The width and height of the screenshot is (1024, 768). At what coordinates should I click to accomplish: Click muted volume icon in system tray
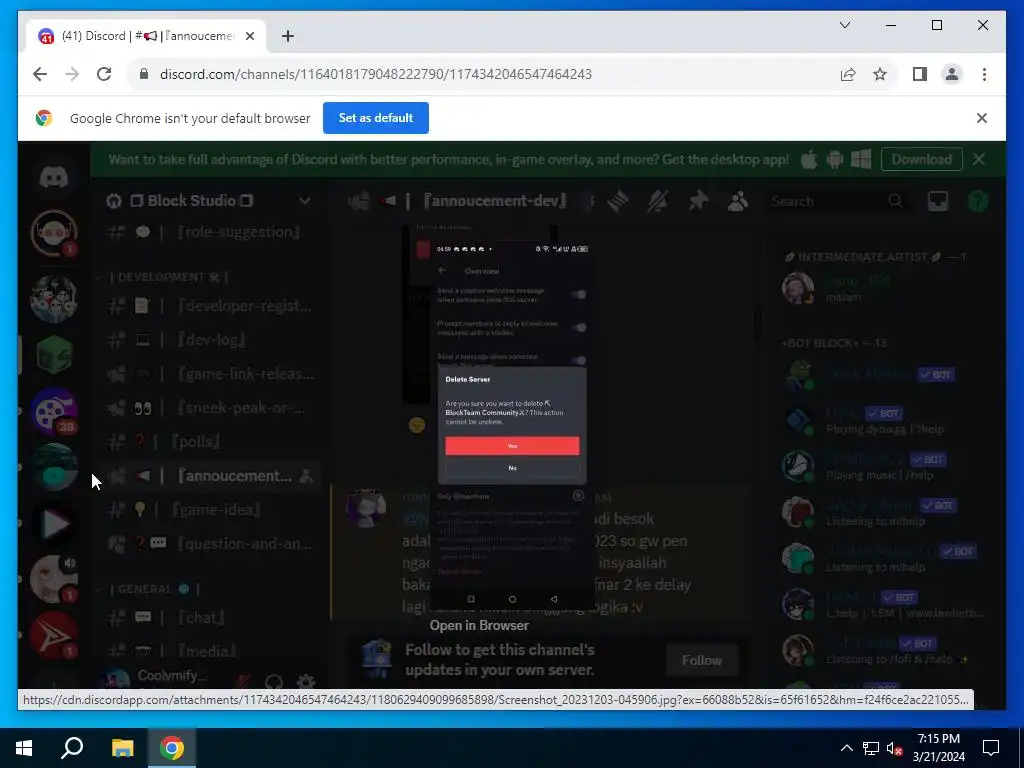point(895,748)
